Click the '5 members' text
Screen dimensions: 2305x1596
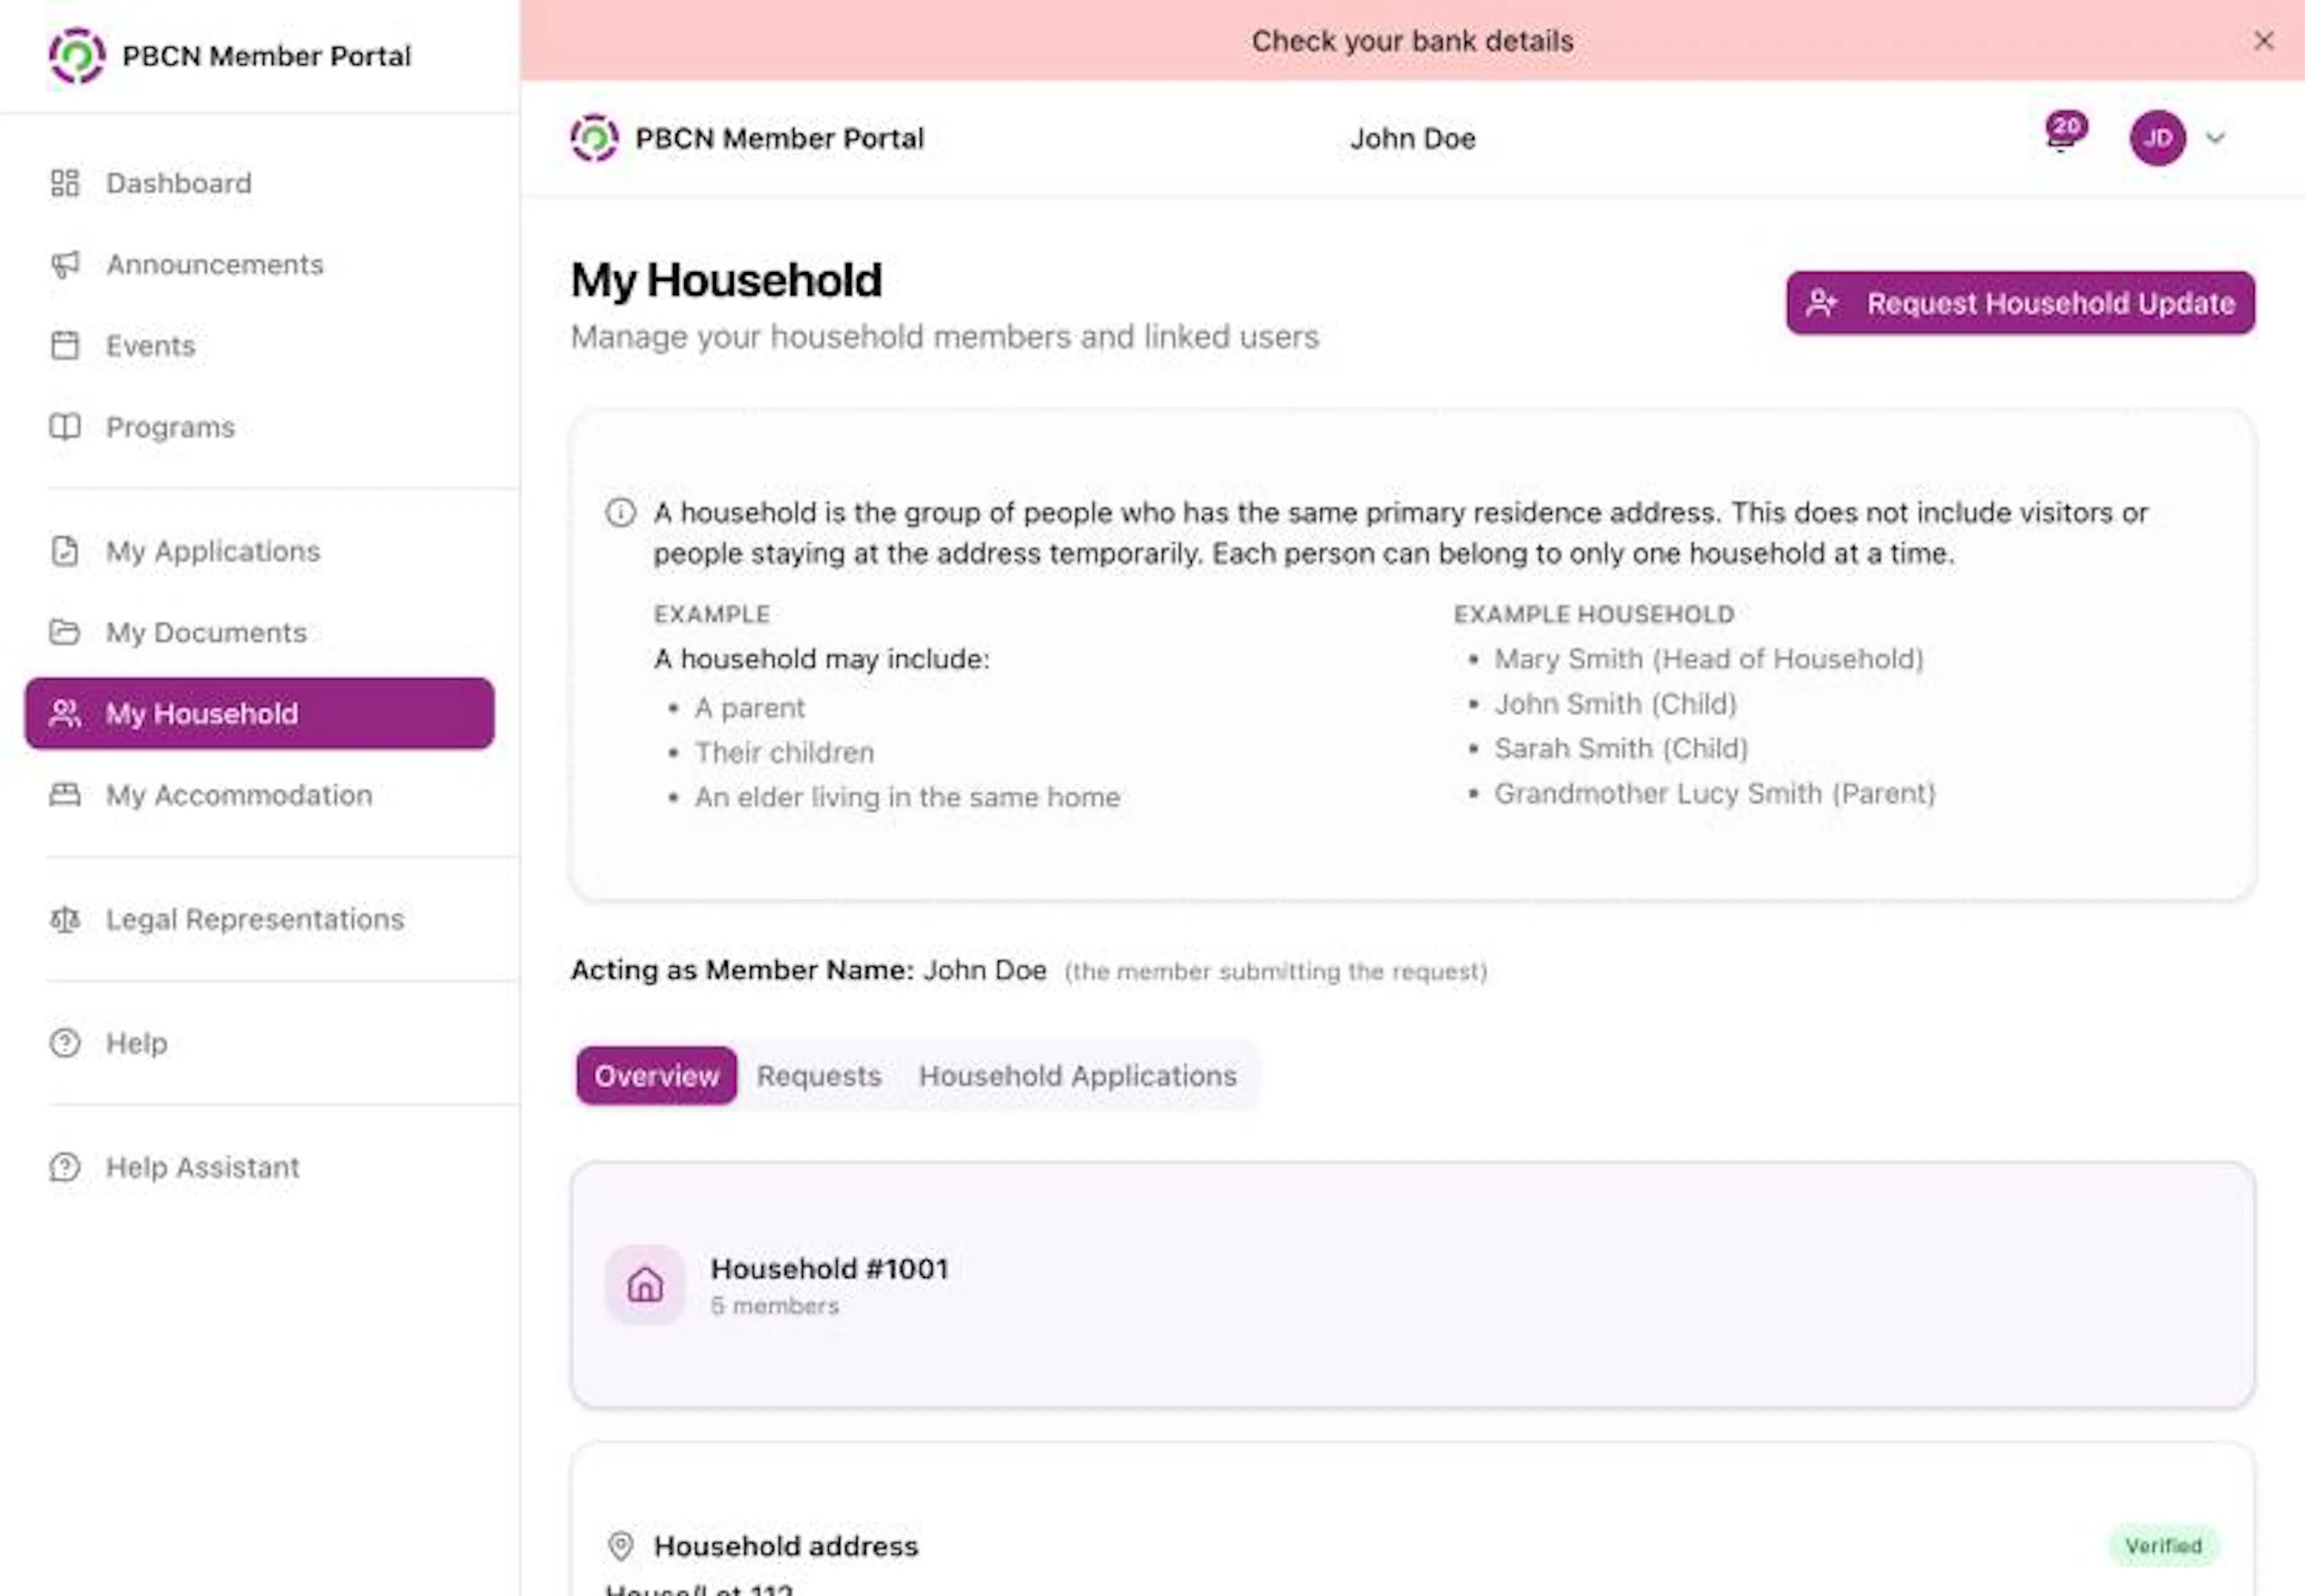click(774, 1306)
